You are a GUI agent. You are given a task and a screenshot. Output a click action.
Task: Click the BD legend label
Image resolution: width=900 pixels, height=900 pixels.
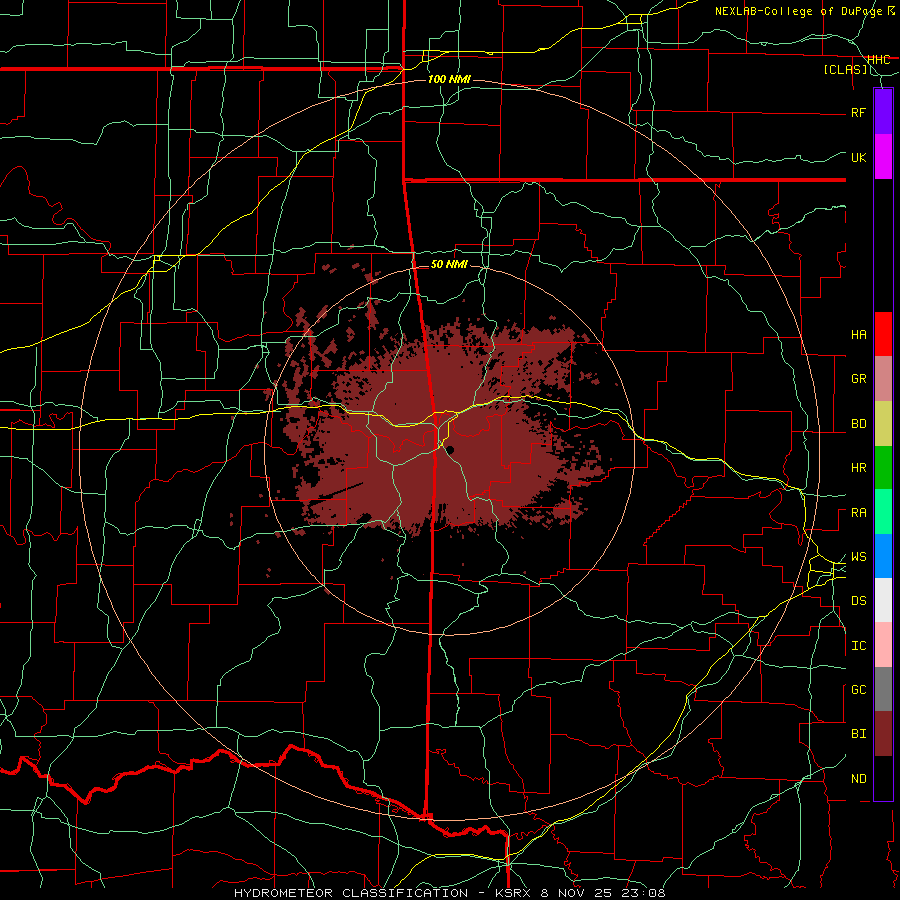(859, 424)
